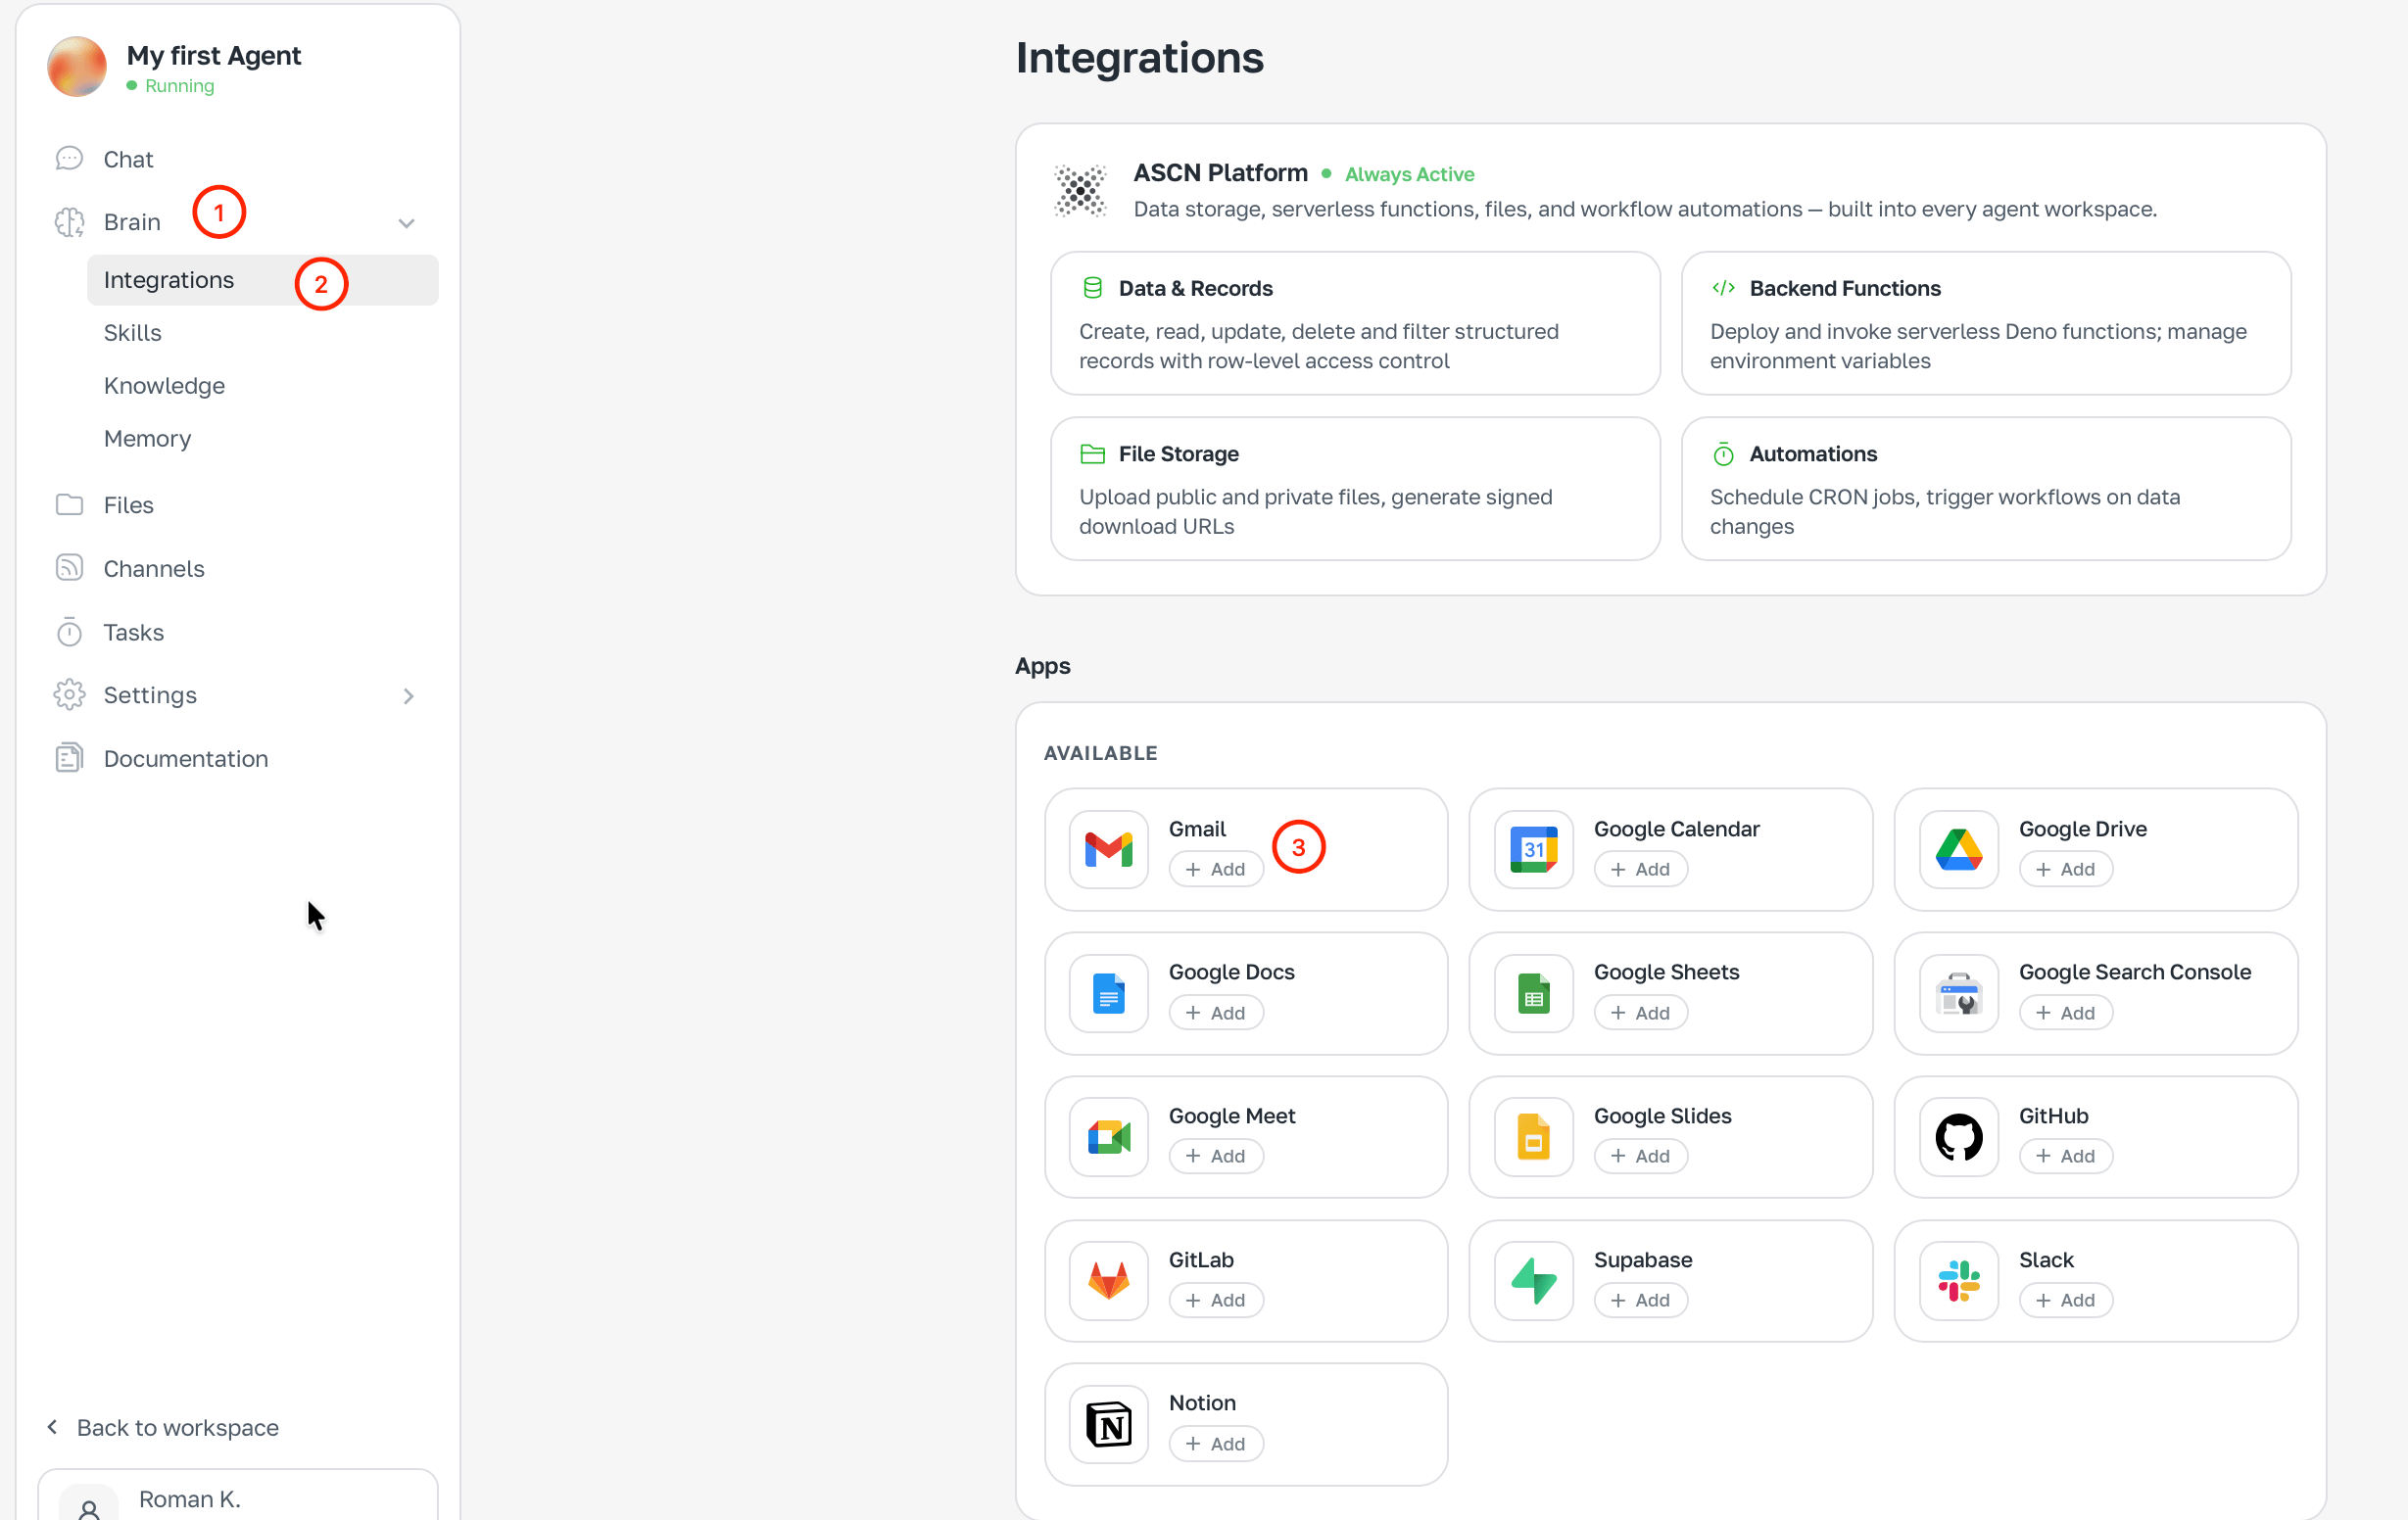
Task: Open the Automations card
Action: point(1986,489)
